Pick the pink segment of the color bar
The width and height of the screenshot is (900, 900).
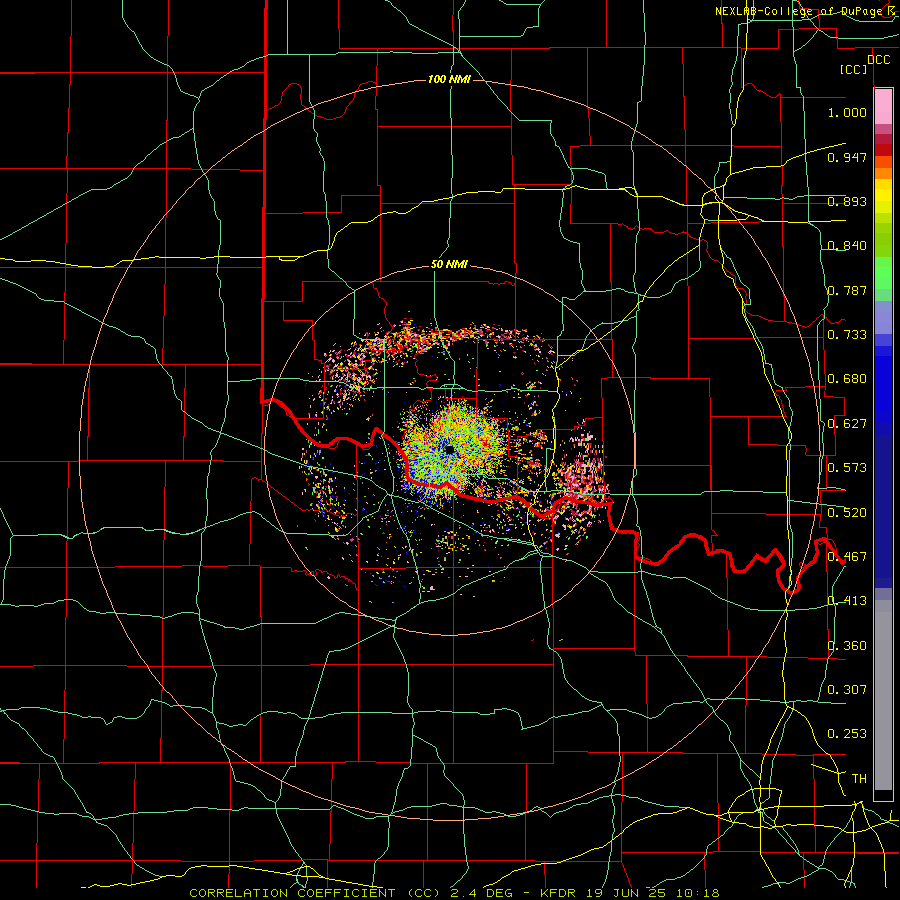883,107
